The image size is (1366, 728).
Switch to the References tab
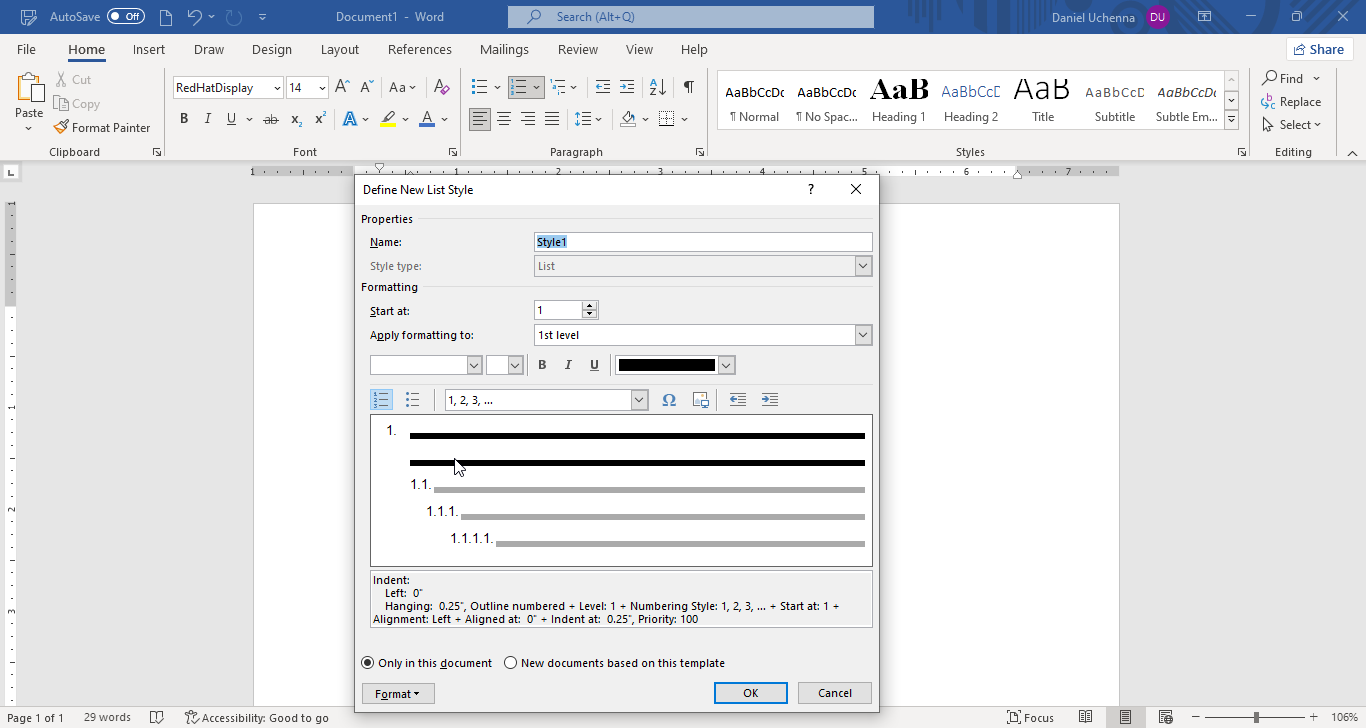[419, 50]
